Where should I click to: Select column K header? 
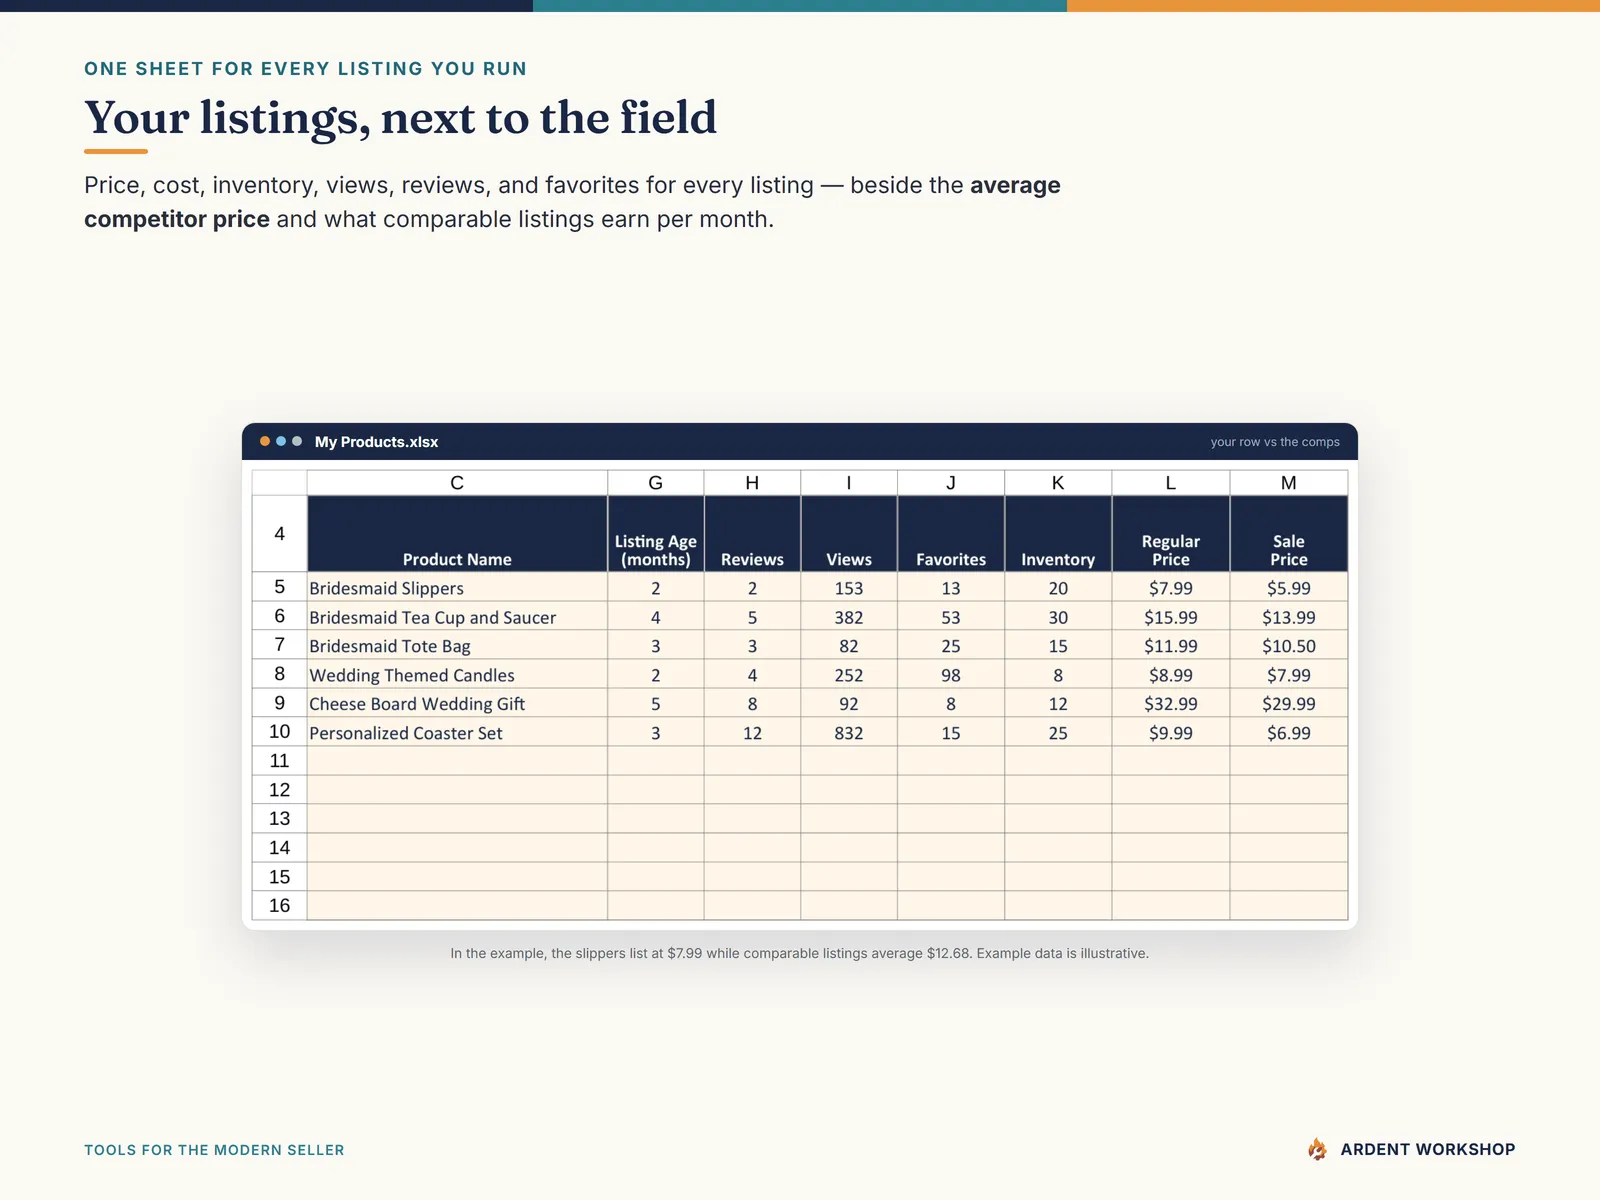pyautogui.click(x=1058, y=483)
